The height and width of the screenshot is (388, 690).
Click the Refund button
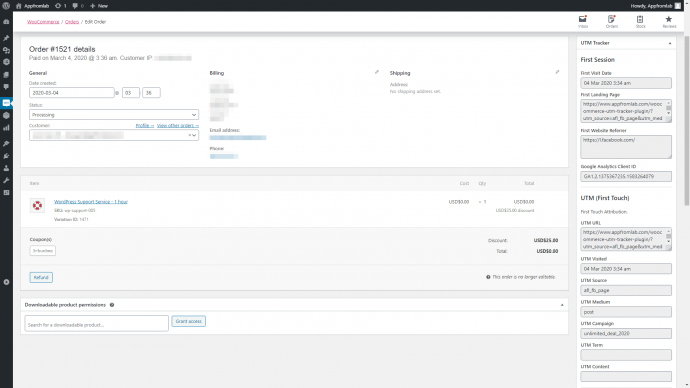(x=41, y=277)
